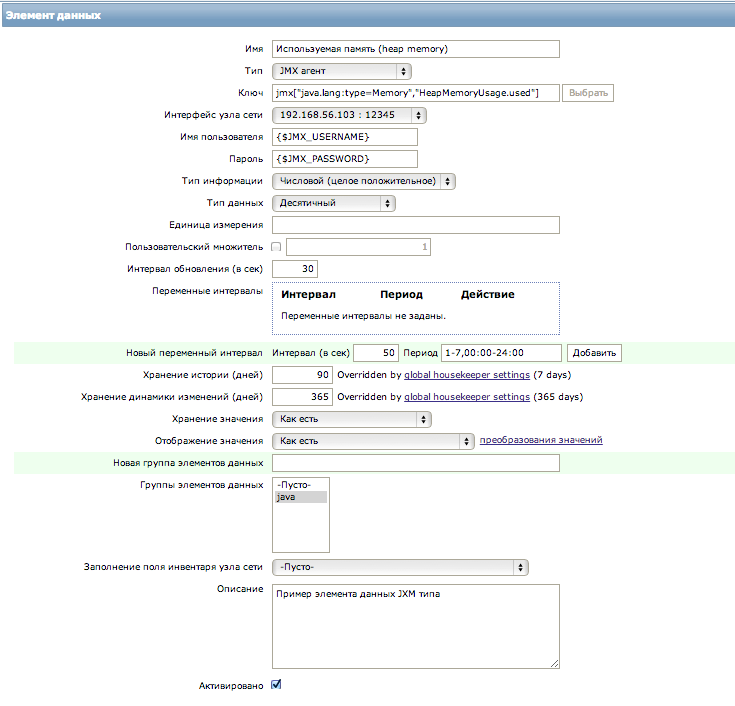The width and height of the screenshot is (735, 706).
Task: Click the Период field with 1-7,00:00-24:00
Action: [501, 353]
